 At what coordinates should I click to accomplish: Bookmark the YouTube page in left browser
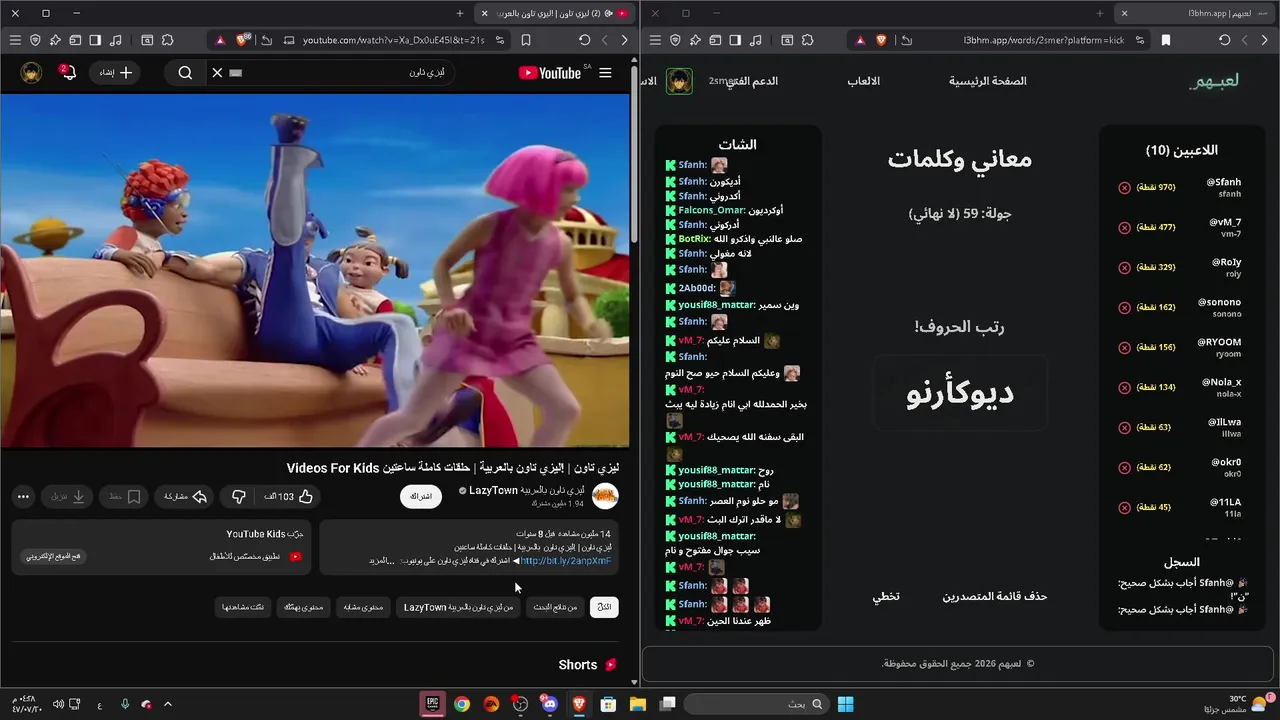pyautogui.click(x=526, y=40)
